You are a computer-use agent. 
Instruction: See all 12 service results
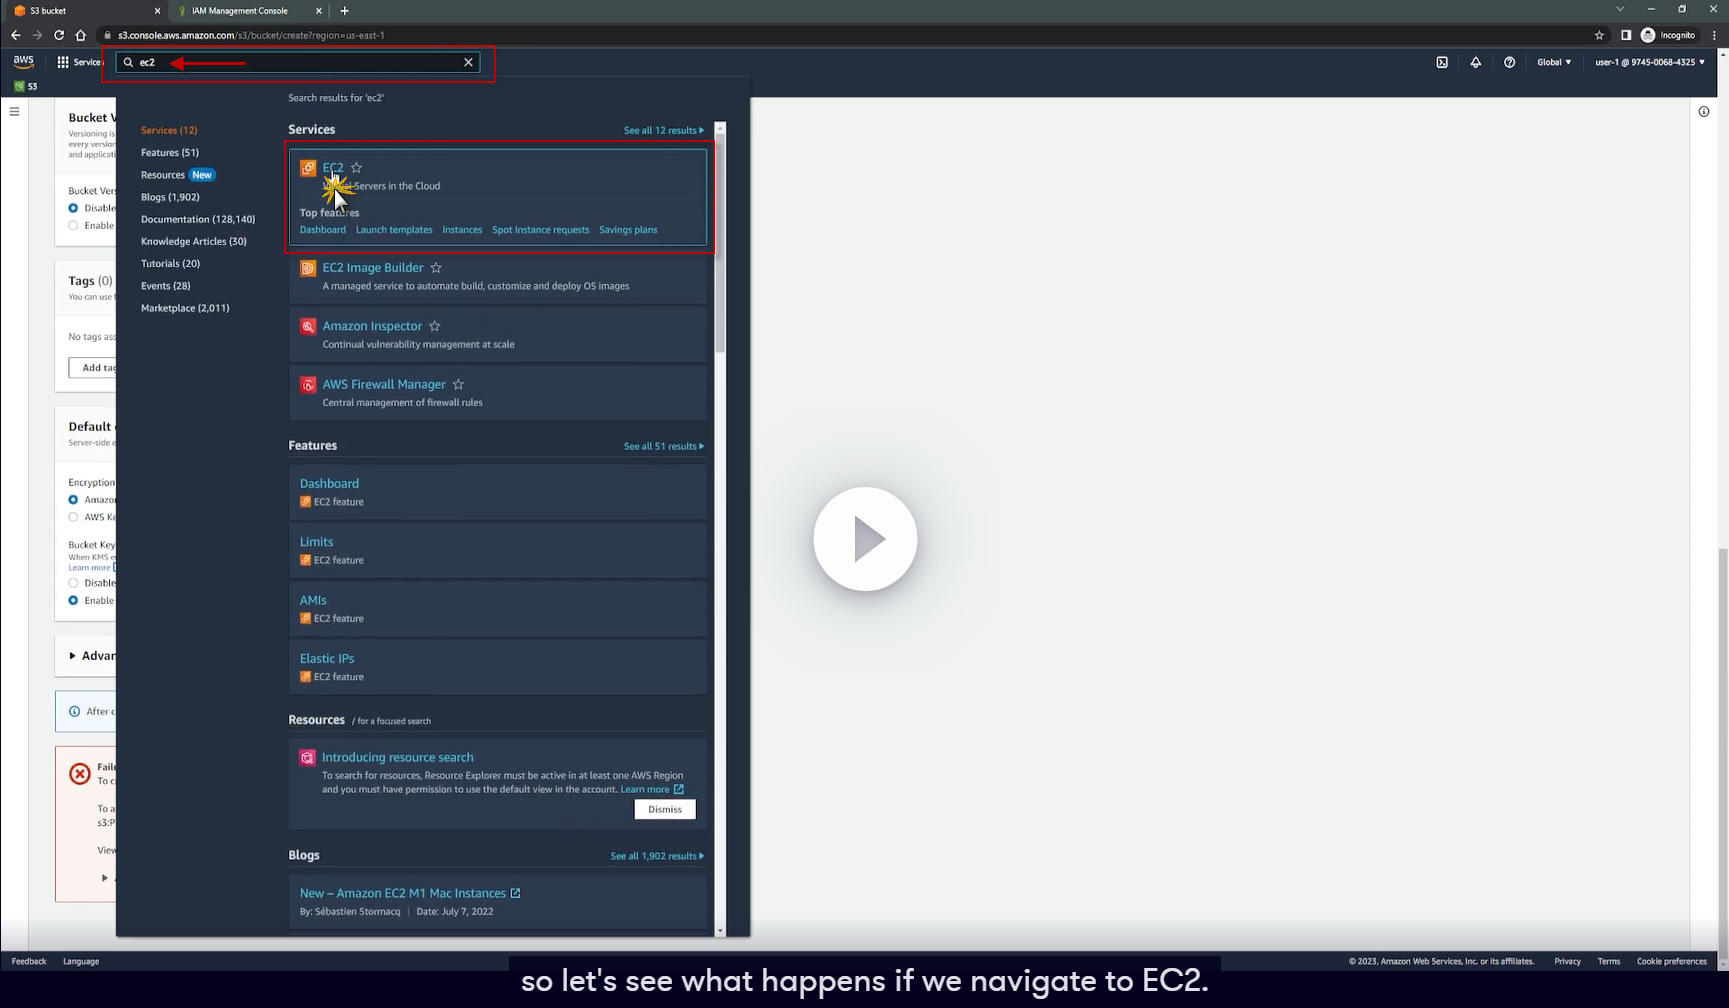(x=663, y=130)
